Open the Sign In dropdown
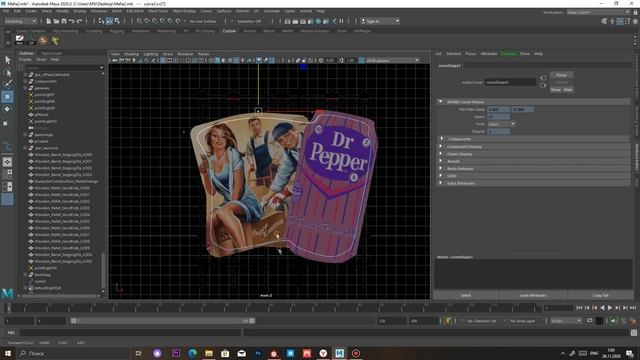Image resolution: width=640 pixels, height=360 pixels. (x=380, y=21)
